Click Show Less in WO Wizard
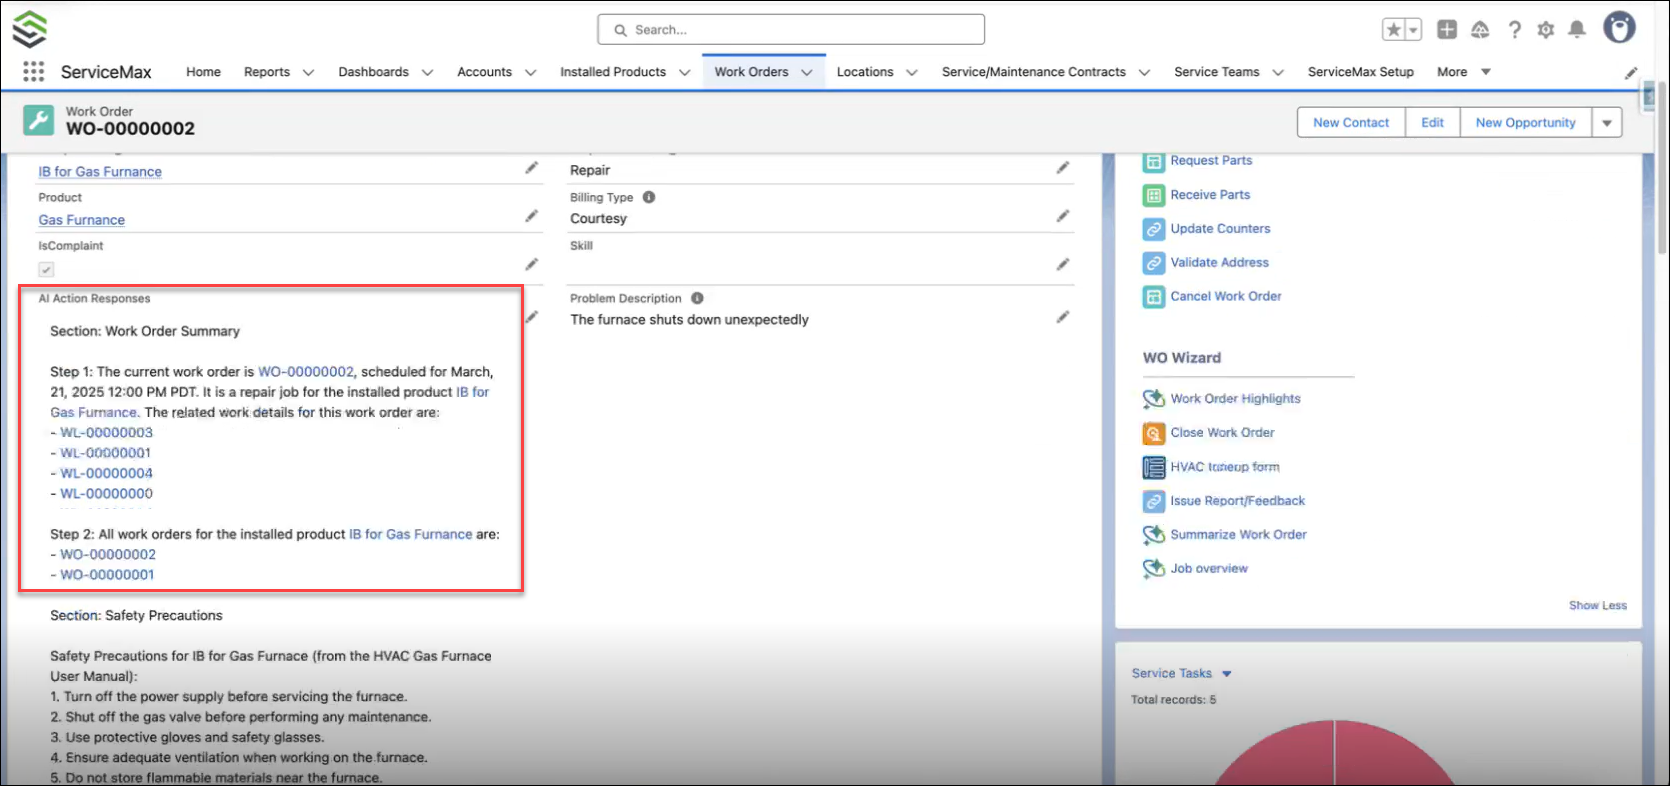 1597,605
